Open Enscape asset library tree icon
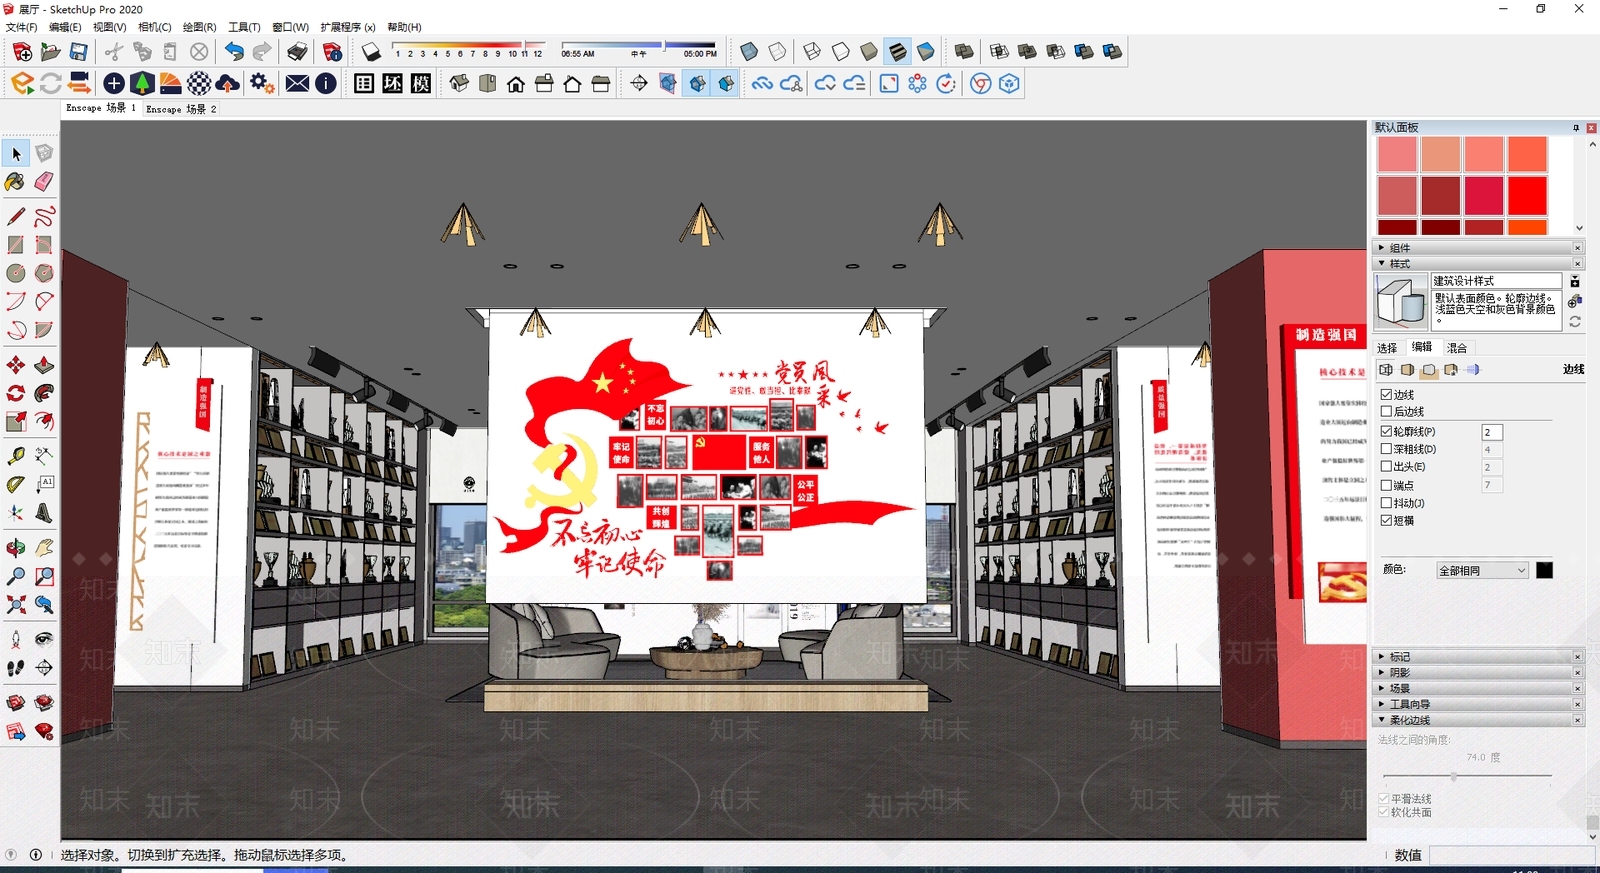The height and width of the screenshot is (873, 1600). pyautogui.click(x=142, y=83)
